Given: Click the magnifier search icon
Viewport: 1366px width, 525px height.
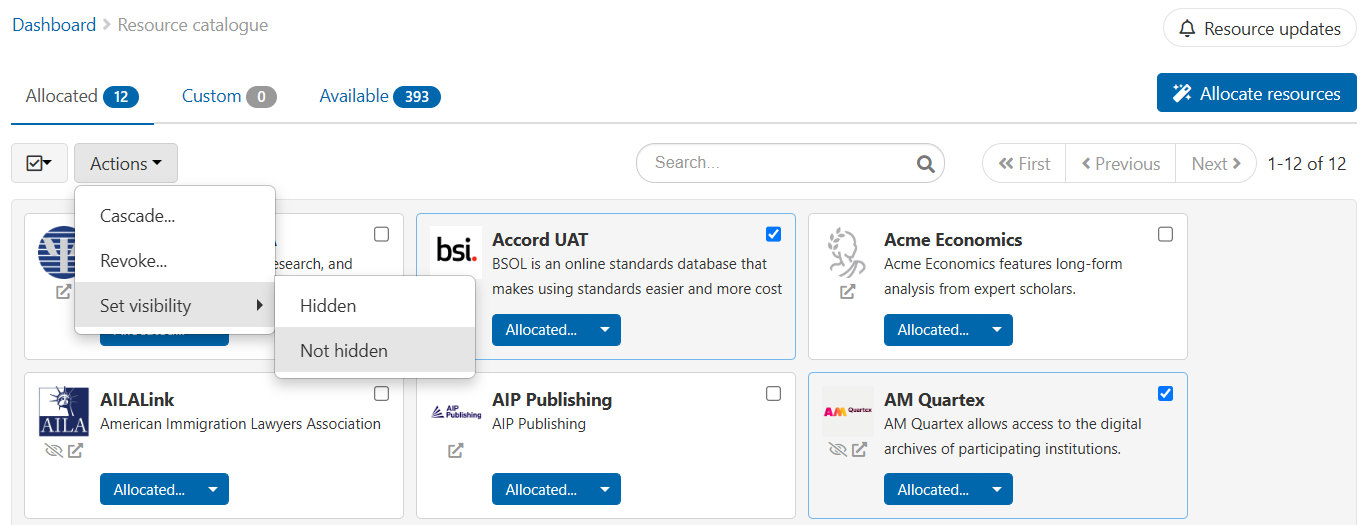Looking at the screenshot, I should [x=926, y=163].
